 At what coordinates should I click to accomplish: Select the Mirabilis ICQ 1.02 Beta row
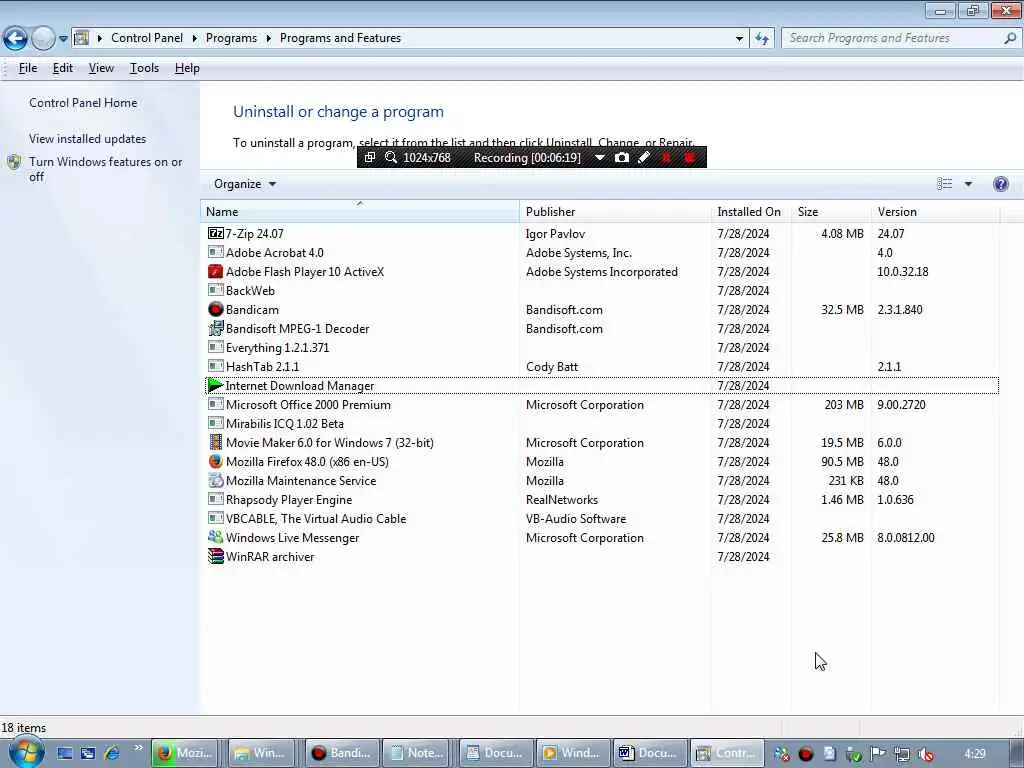pos(602,423)
